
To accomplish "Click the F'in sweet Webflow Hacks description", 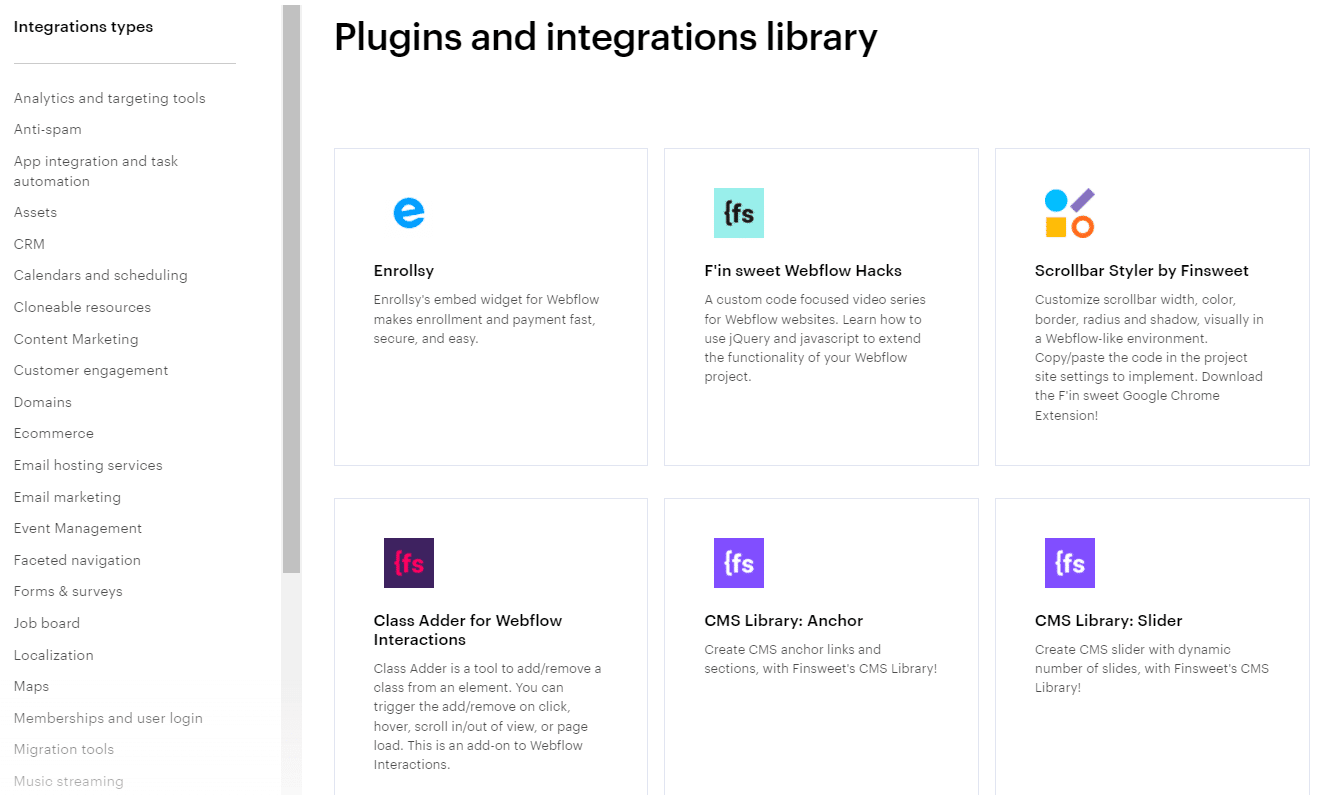I will click(815, 338).
